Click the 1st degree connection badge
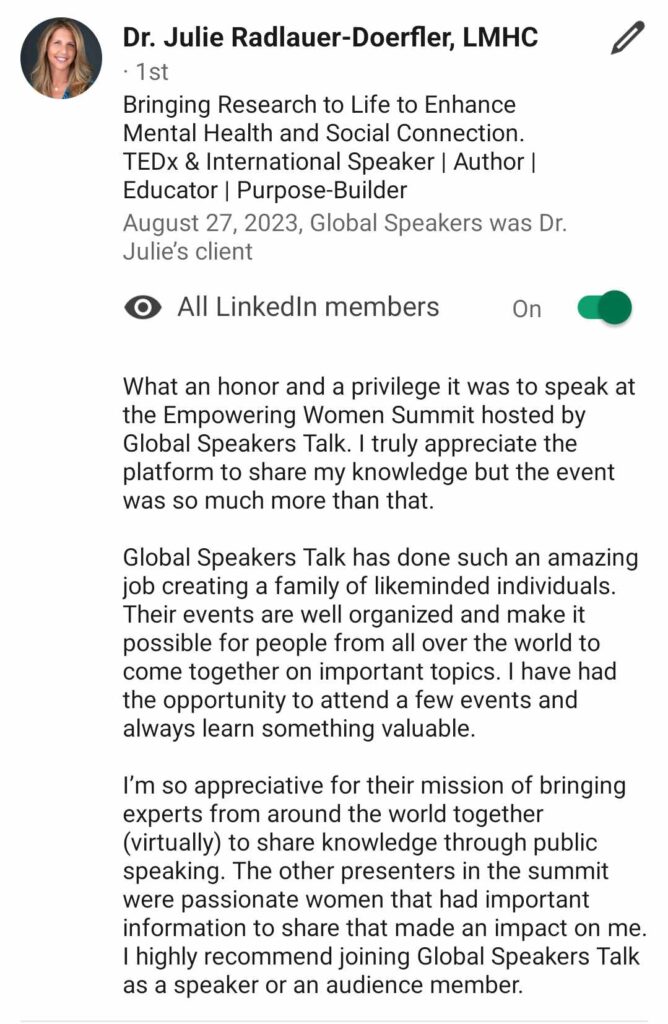Image resolution: width=668 pixels, height=1024 pixels. click(150, 72)
